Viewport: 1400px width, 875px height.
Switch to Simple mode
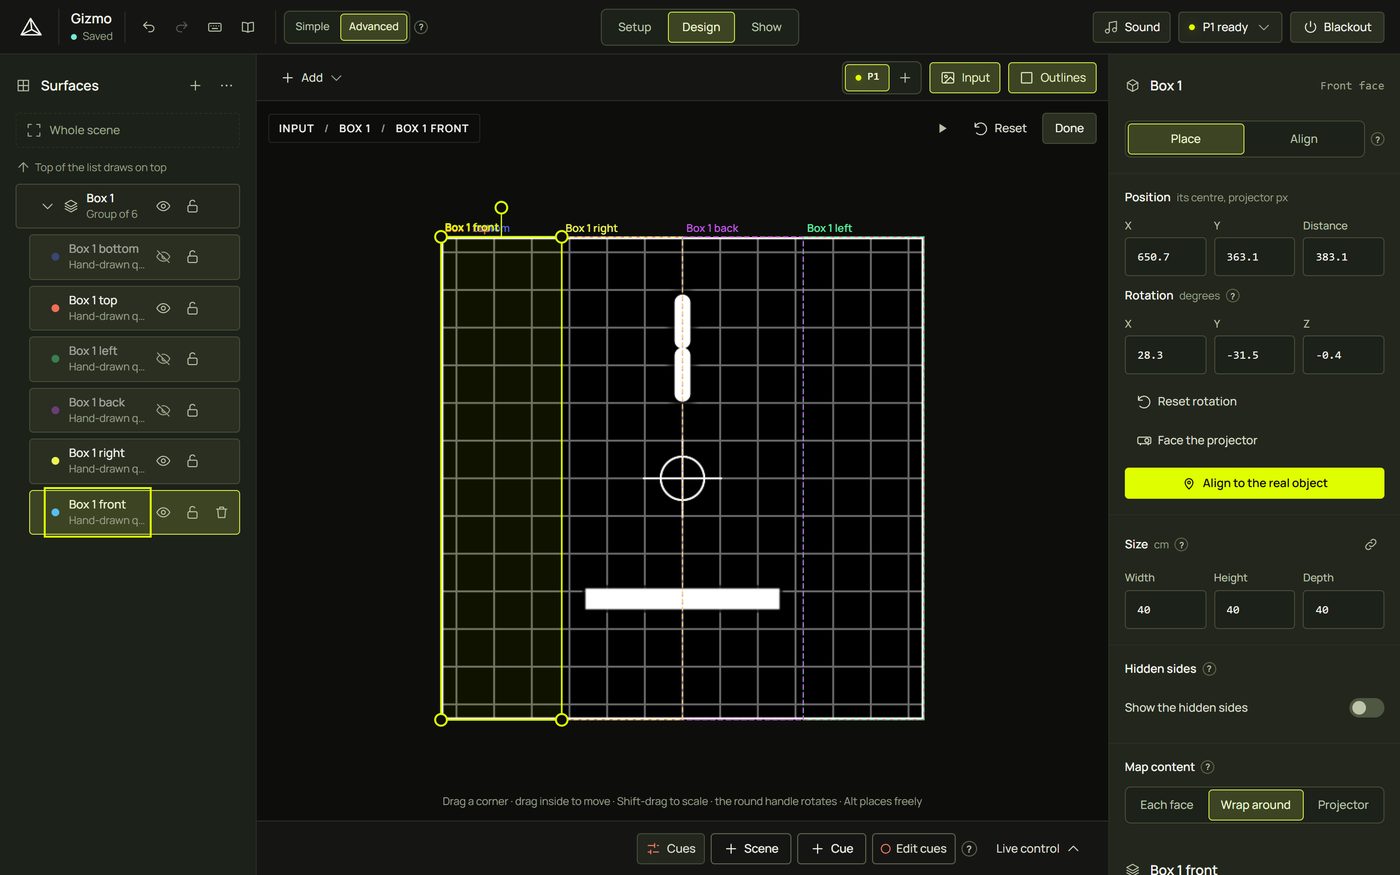(312, 27)
